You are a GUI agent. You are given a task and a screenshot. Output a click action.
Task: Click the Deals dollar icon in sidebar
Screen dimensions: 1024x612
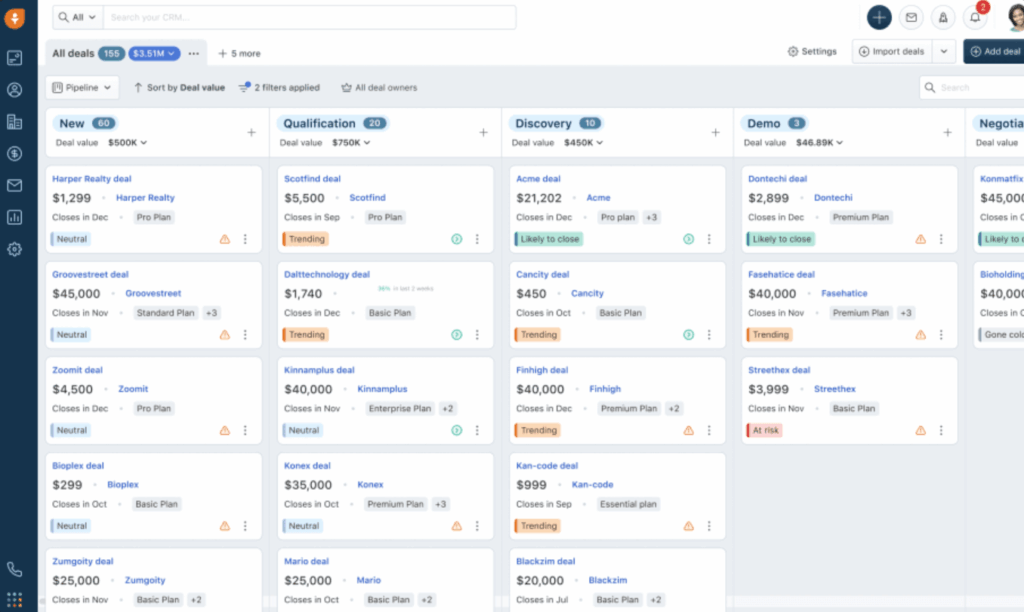[14, 154]
